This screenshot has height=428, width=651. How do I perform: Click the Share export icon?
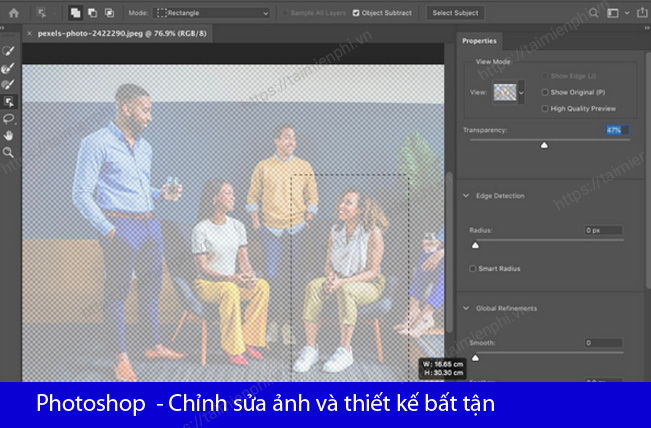(642, 13)
